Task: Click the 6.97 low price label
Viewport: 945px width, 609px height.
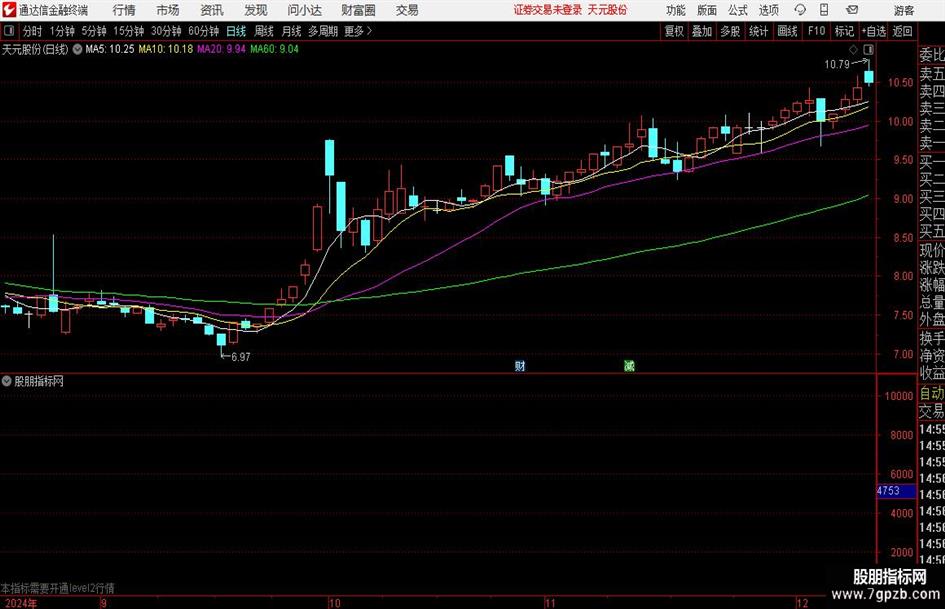Action: [240, 357]
